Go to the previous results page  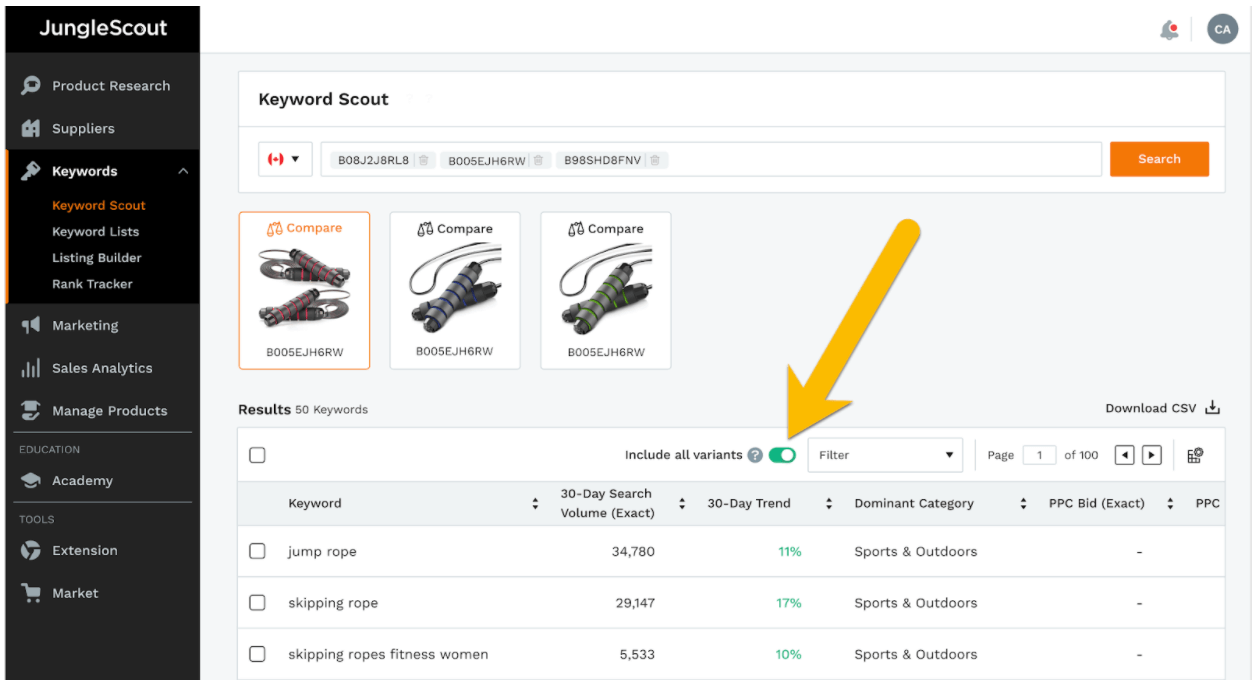click(x=1124, y=455)
